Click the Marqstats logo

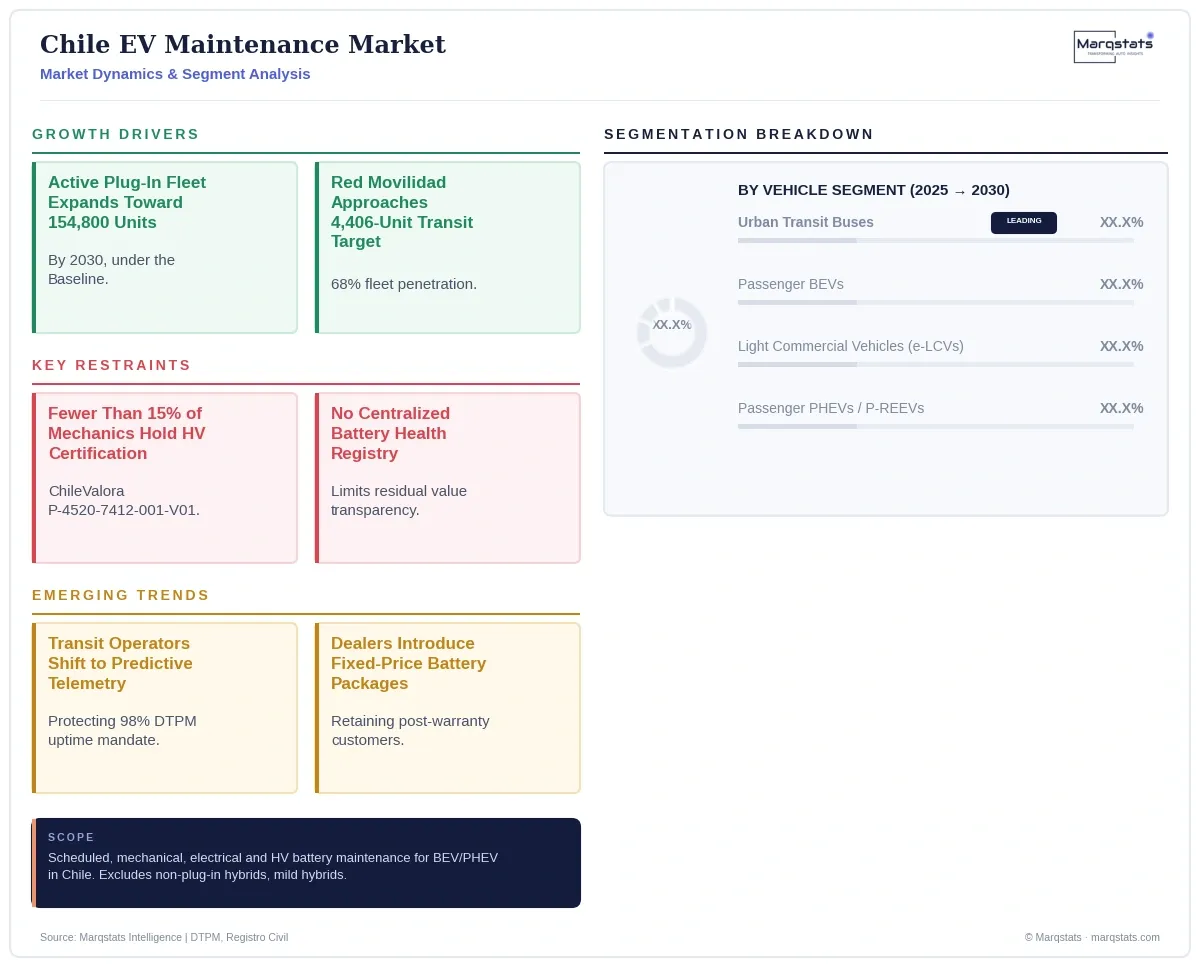[1113, 46]
